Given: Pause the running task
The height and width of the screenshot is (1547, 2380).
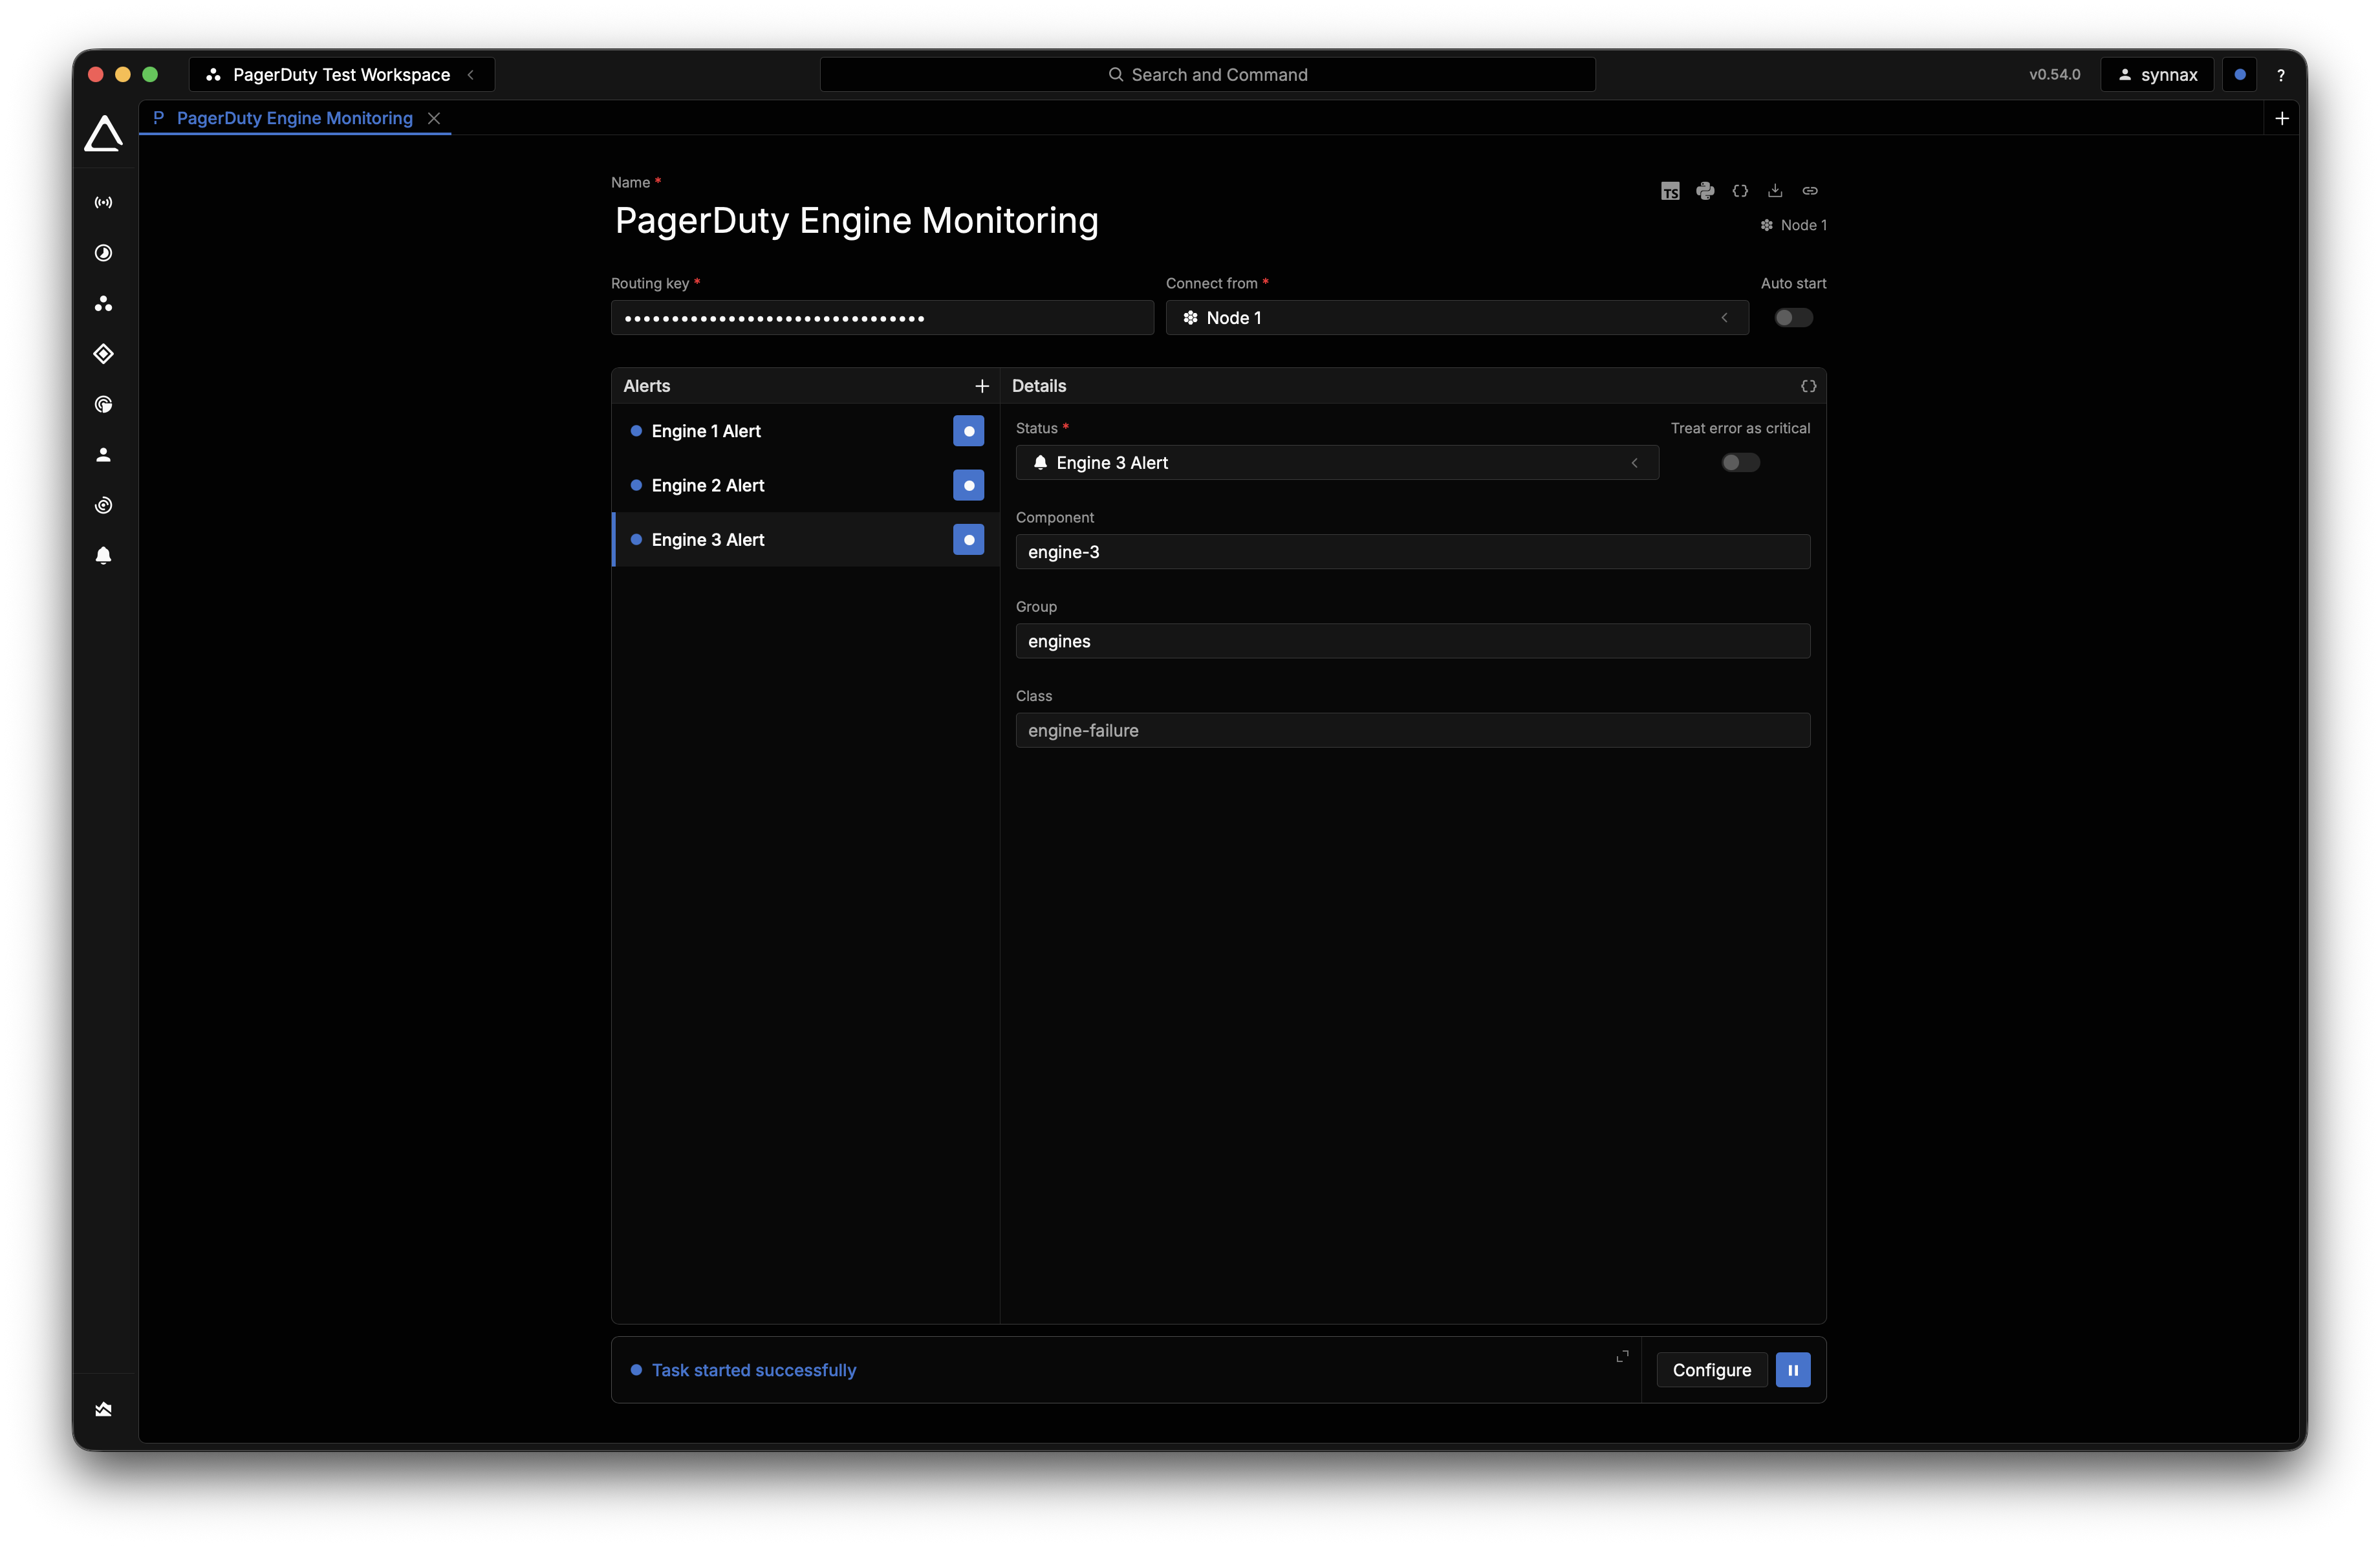Looking at the screenshot, I should pyautogui.click(x=1792, y=1370).
